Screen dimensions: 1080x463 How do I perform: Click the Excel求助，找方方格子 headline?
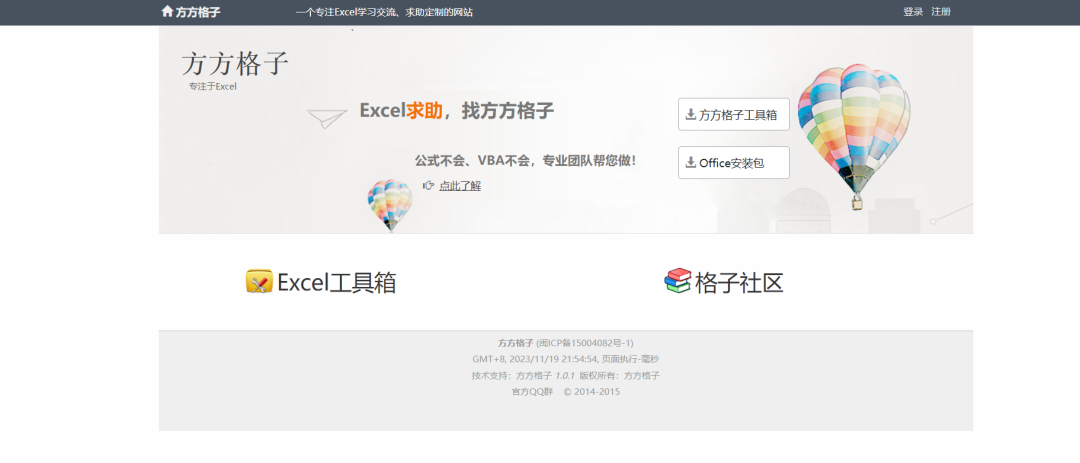[x=457, y=110]
